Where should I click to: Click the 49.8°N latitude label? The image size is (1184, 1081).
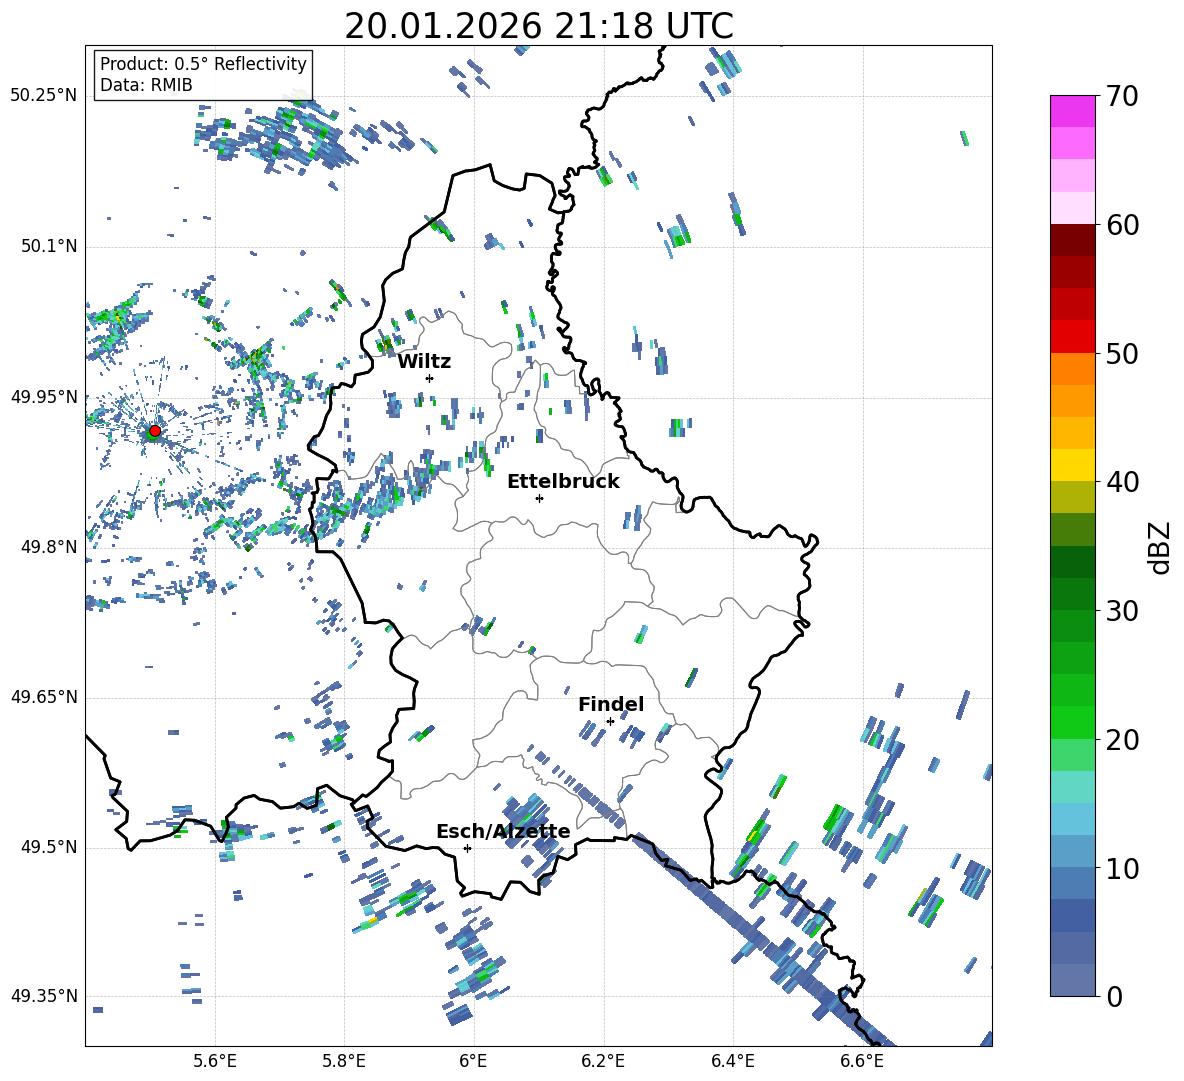[x=49, y=547]
